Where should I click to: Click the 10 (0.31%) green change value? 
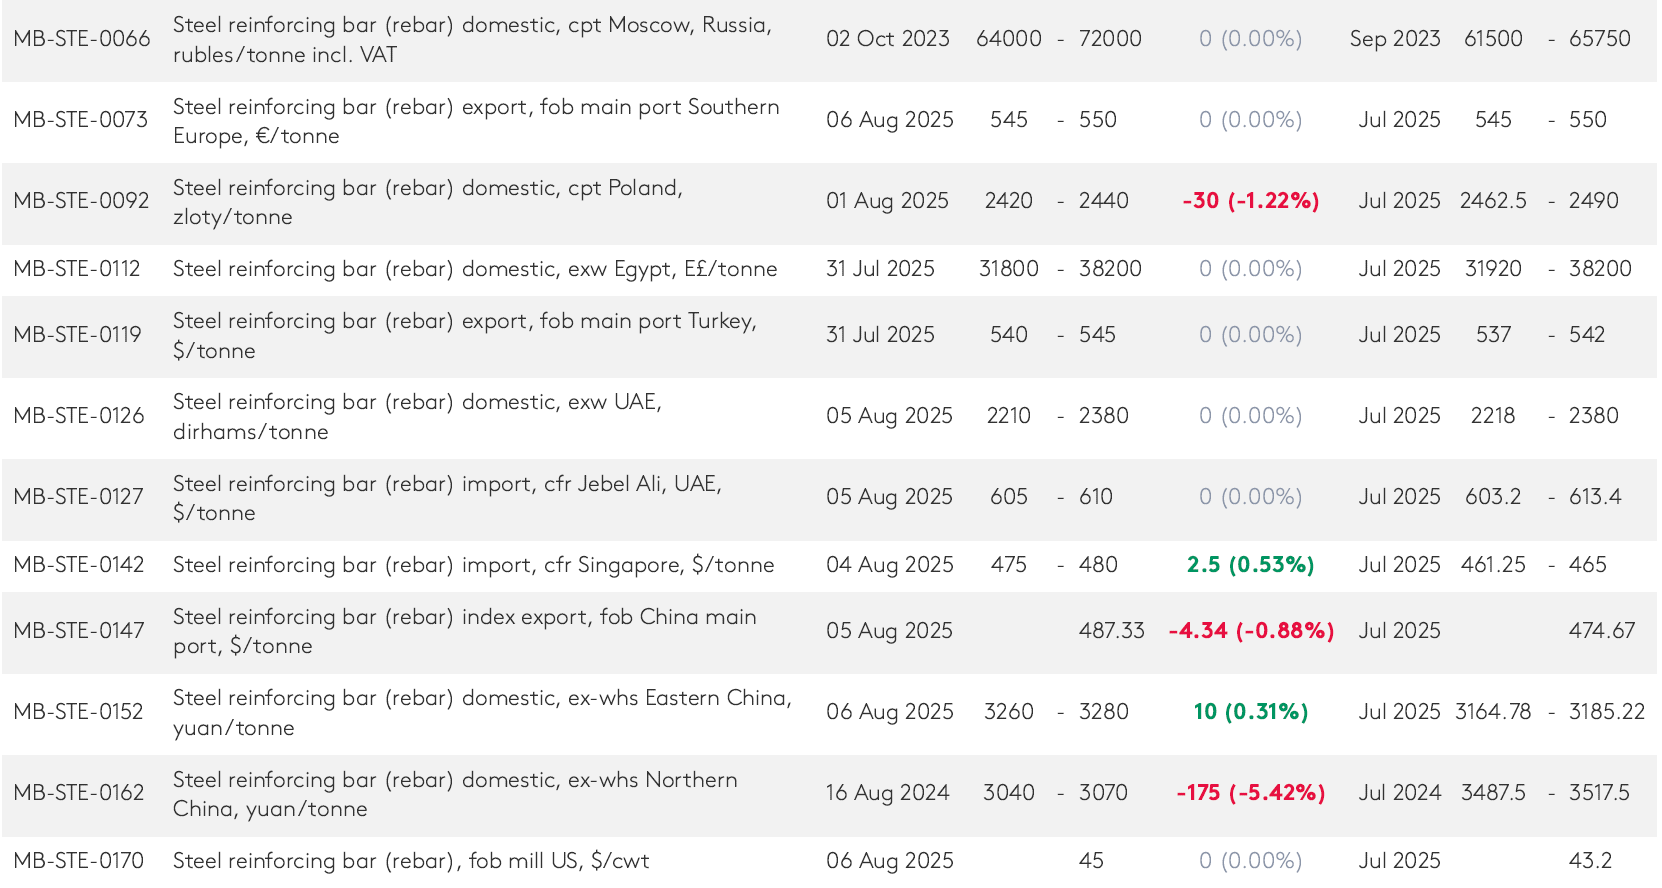coord(1250,712)
